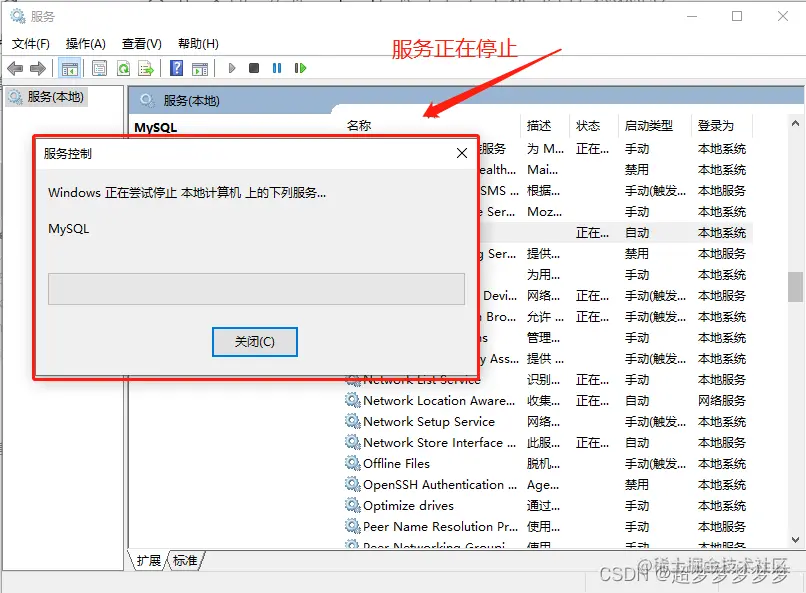Open the Properties toolbar icon
The image size is (806, 593).
(x=99, y=68)
